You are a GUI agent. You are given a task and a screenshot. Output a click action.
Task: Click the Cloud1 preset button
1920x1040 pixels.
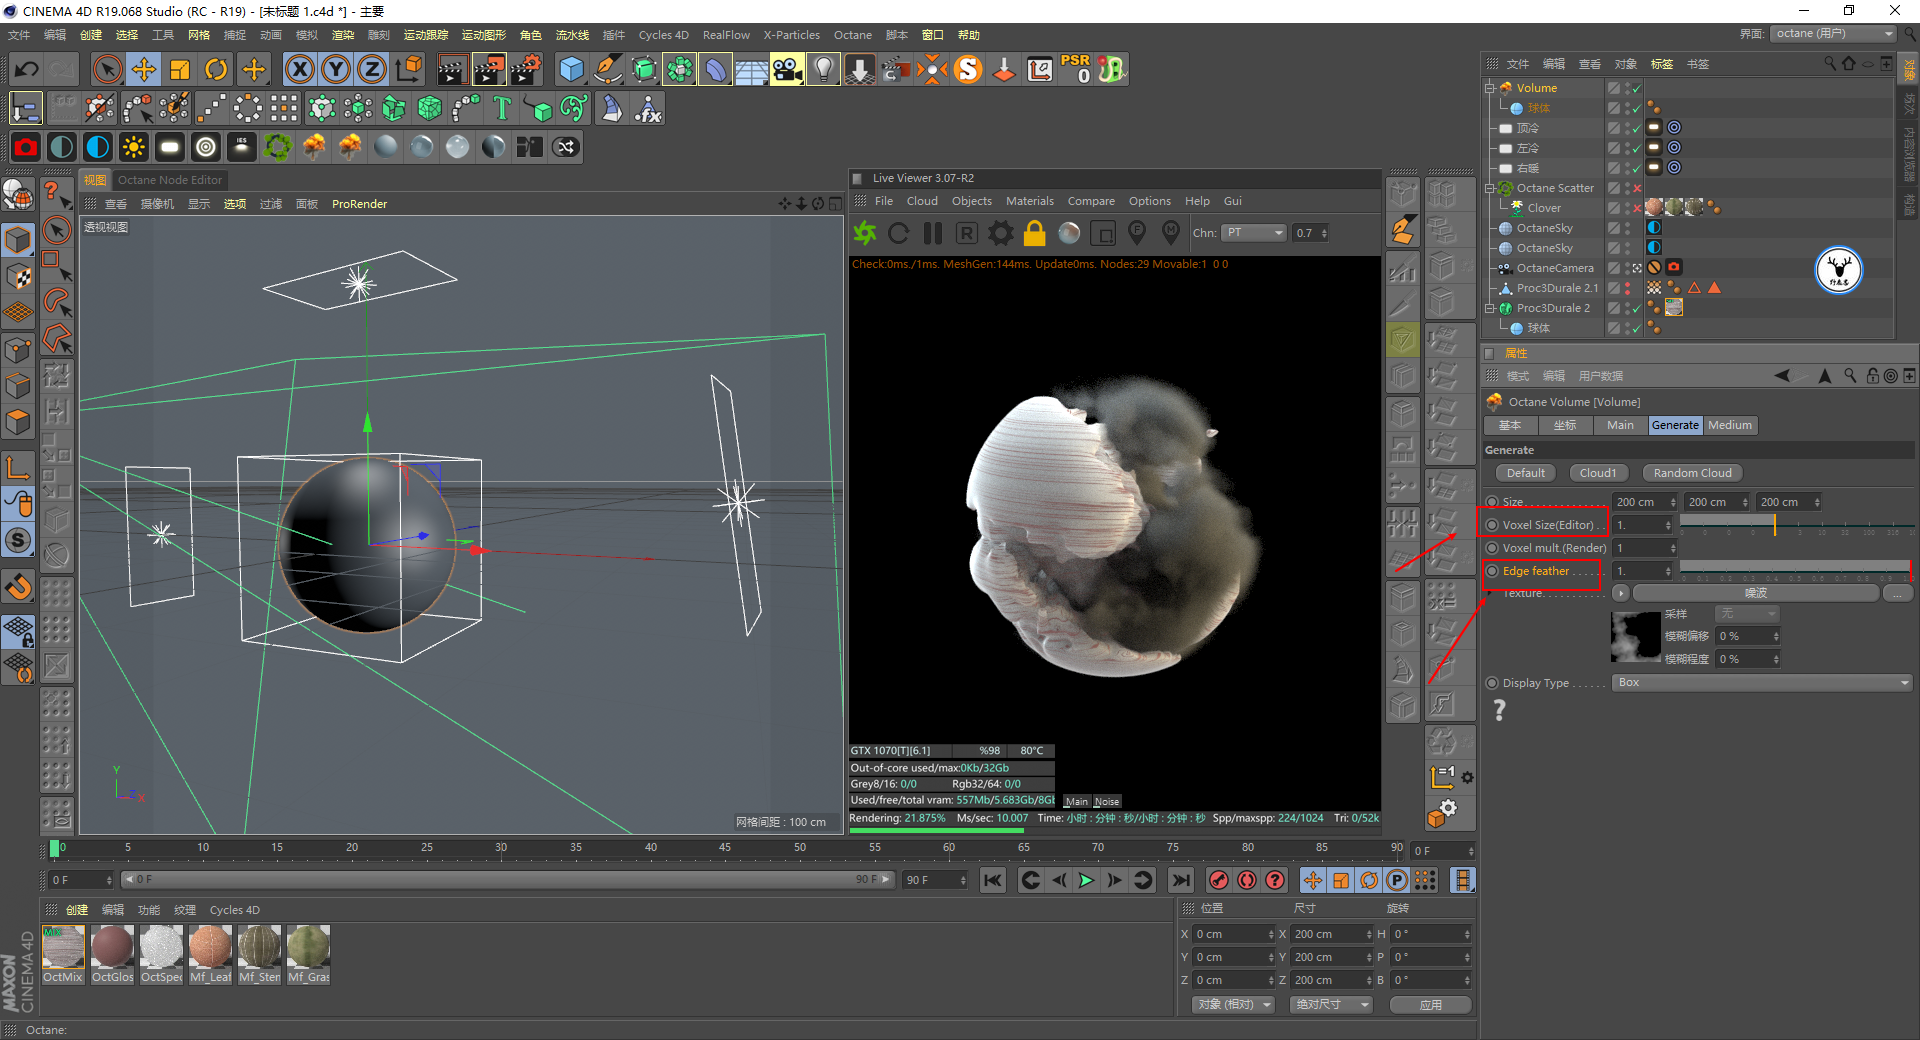click(1597, 473)
